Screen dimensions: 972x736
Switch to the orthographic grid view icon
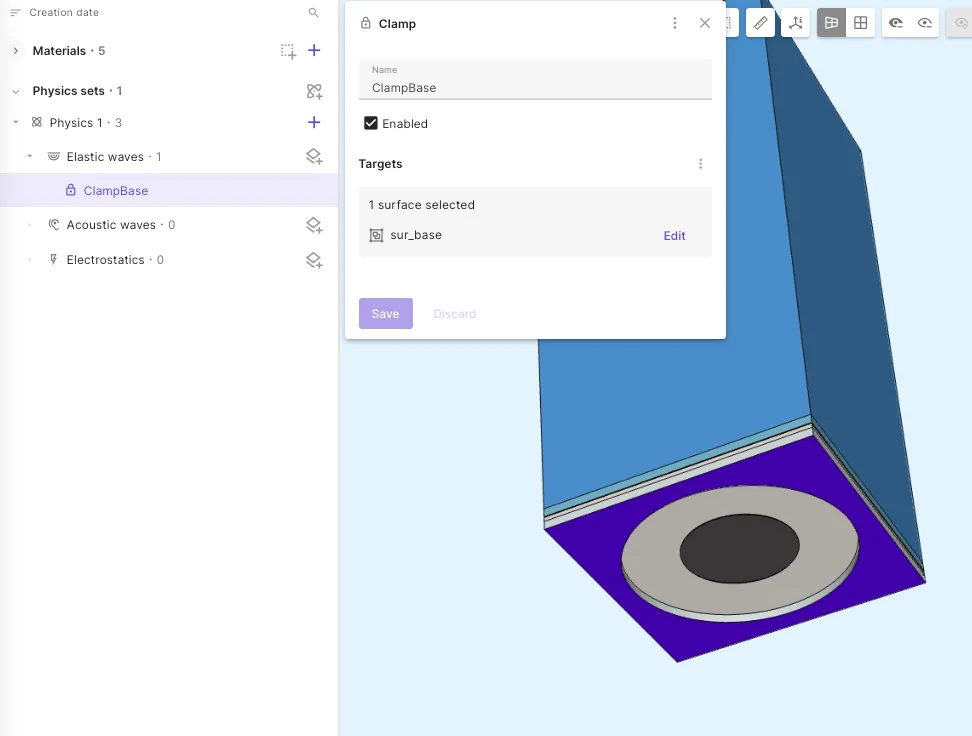860,23
